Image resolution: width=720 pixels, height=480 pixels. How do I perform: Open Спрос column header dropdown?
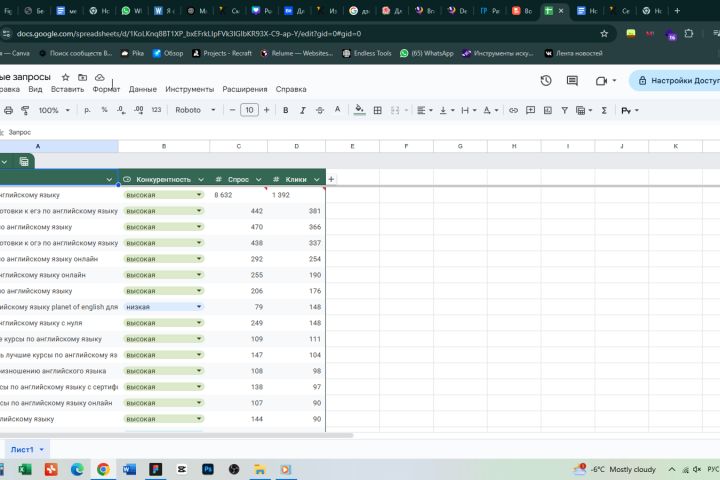259,180
